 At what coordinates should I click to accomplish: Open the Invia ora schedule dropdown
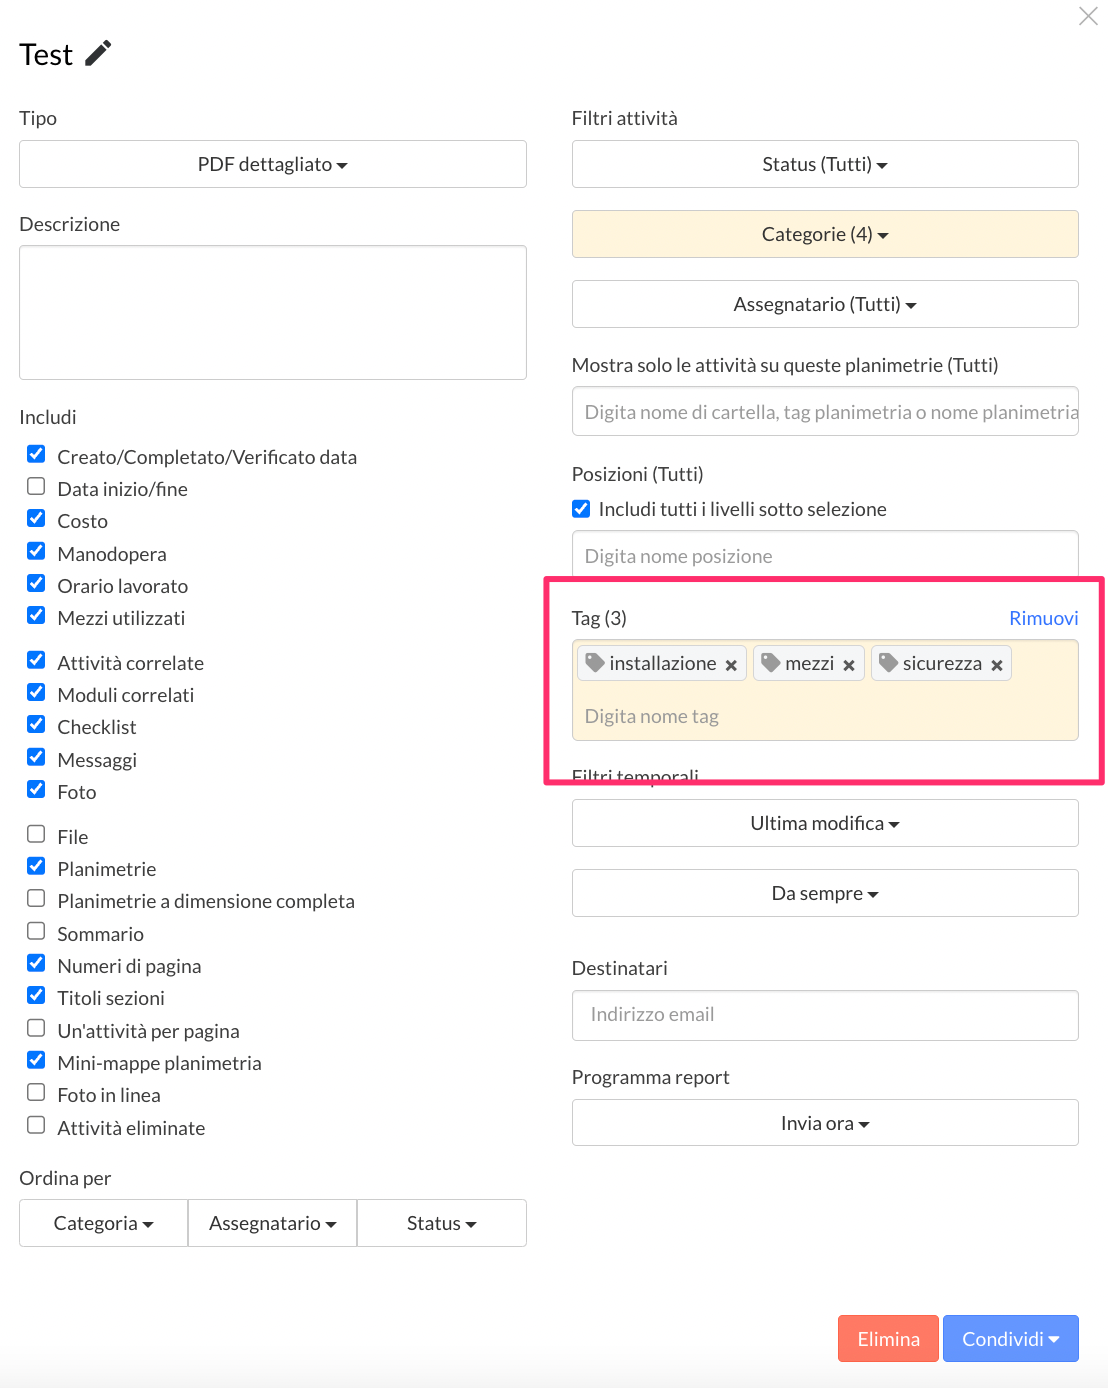[825, 1123]
